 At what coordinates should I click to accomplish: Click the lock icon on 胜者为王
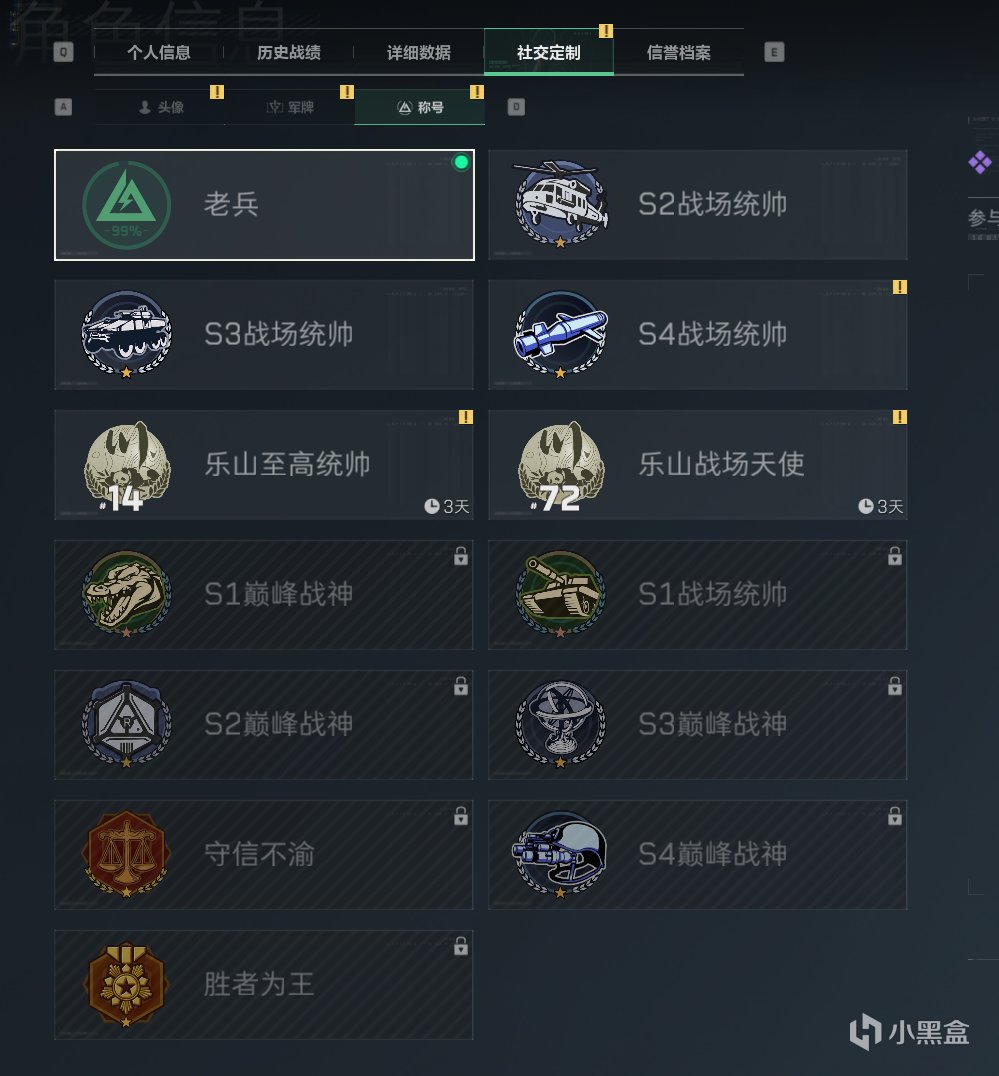pos(461,946)
